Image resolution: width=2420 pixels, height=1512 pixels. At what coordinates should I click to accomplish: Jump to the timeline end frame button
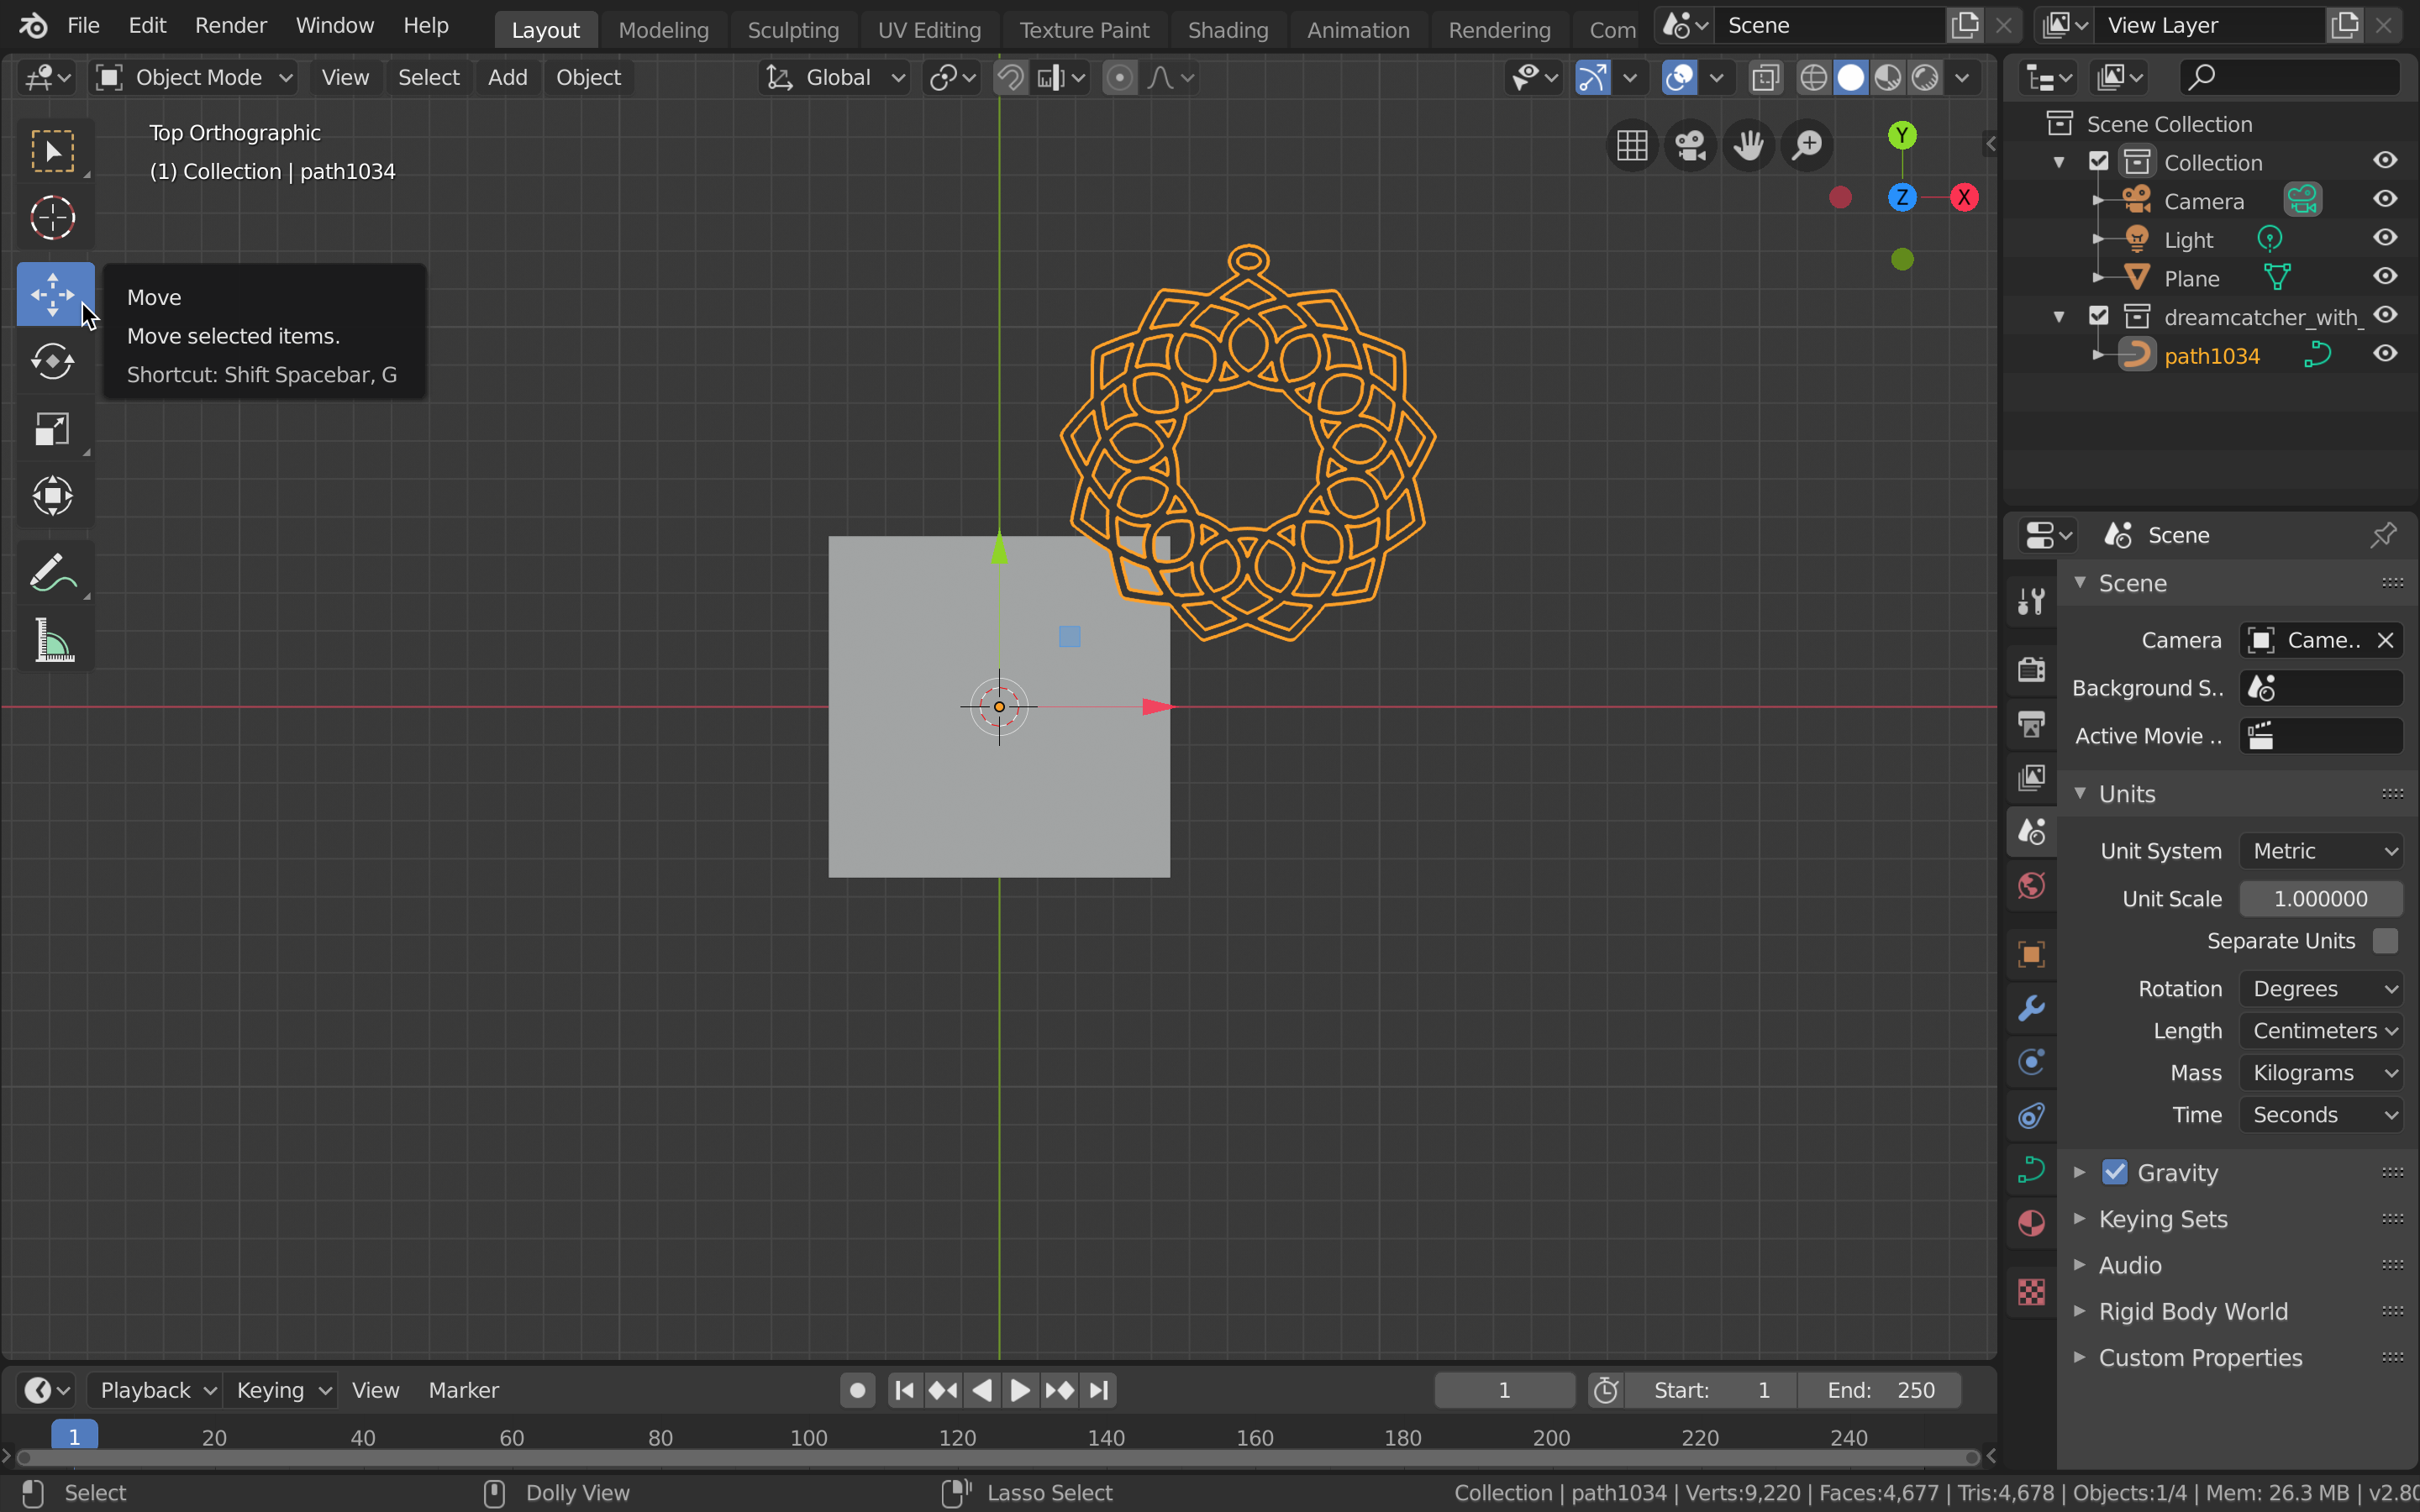click(x=1099, y=1390)
